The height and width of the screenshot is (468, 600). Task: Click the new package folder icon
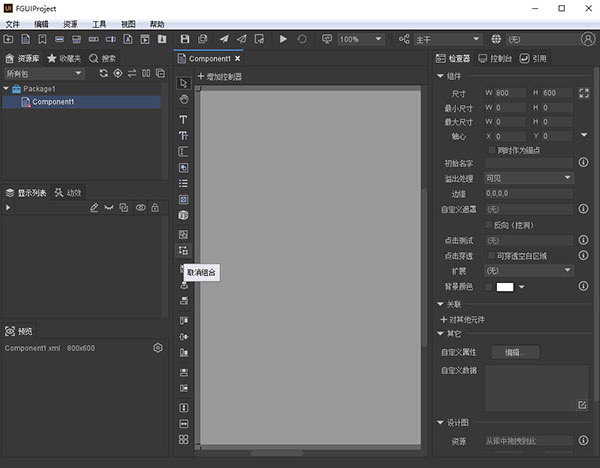point(8,39)
